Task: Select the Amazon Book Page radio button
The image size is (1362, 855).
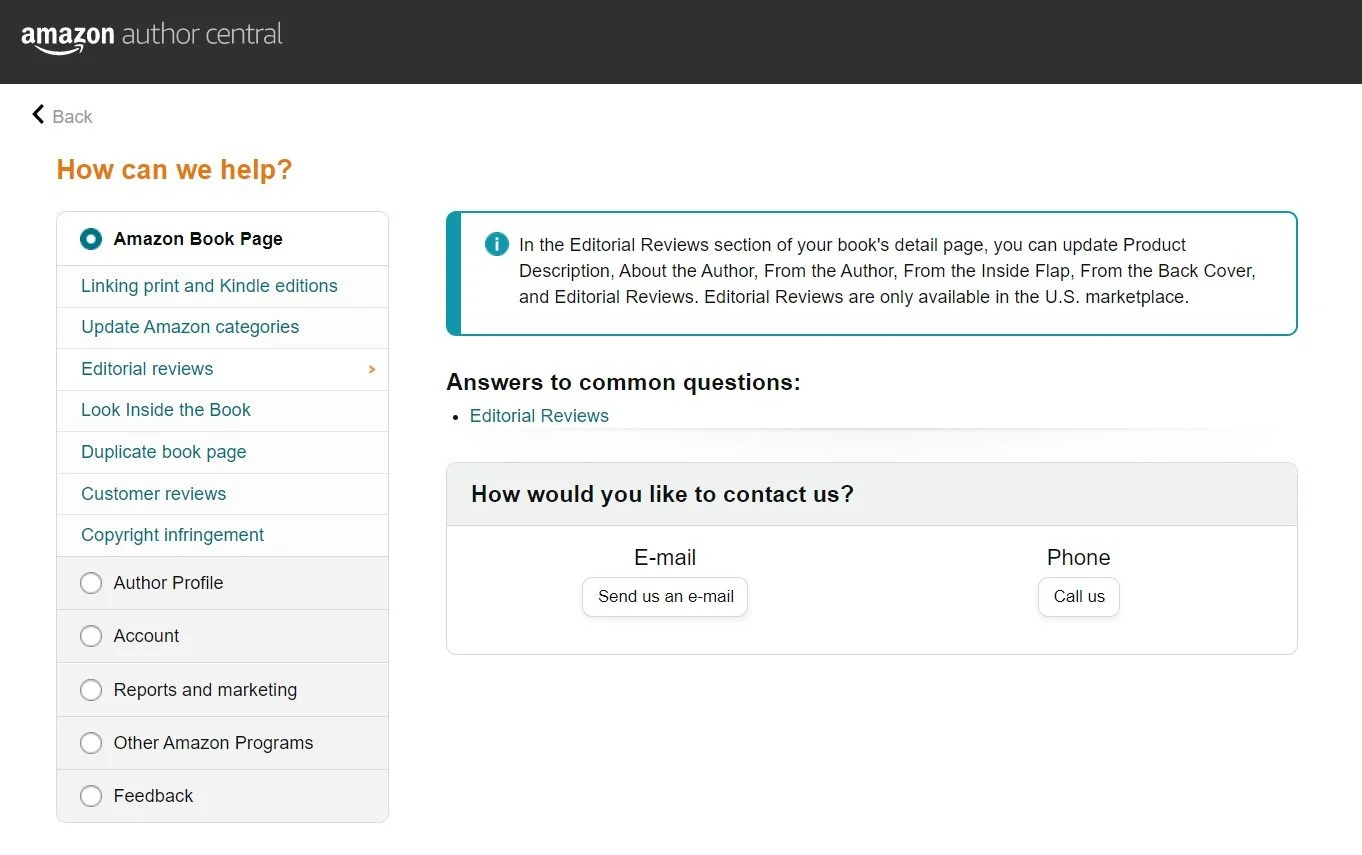Action: pyautogui.click(x=91, y=239)
